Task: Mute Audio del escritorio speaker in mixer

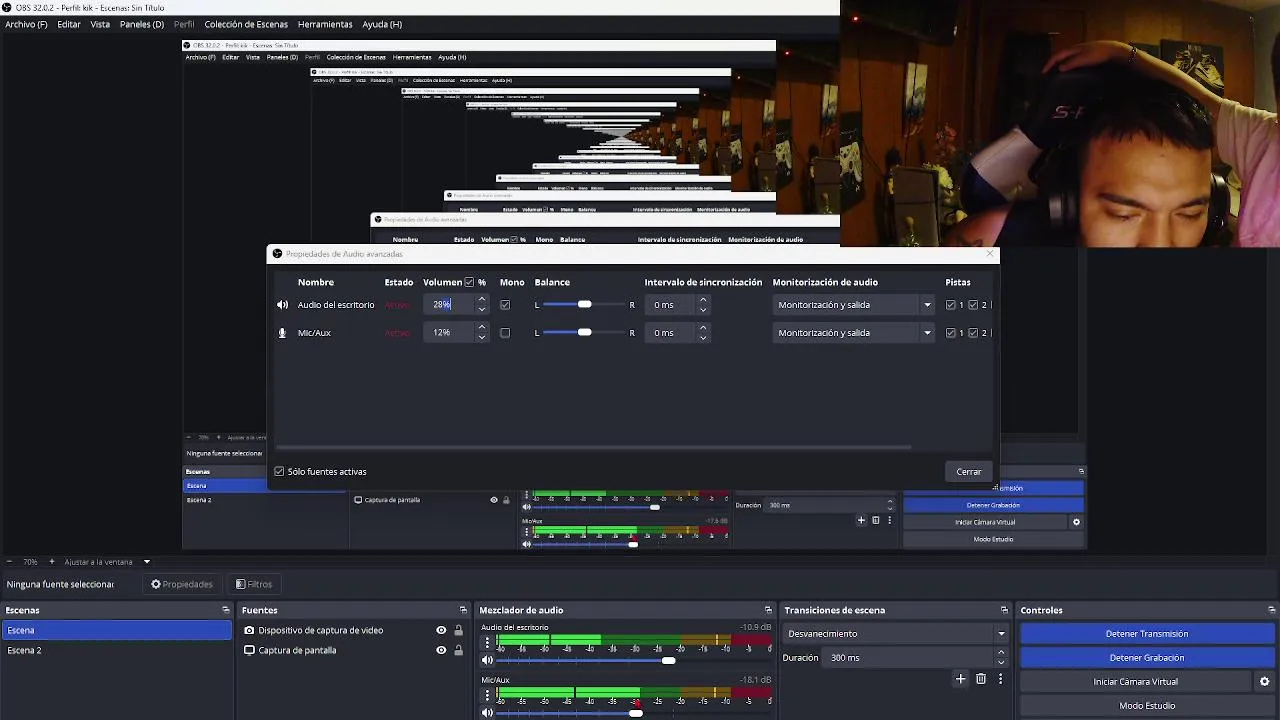Action: [487, 660]
